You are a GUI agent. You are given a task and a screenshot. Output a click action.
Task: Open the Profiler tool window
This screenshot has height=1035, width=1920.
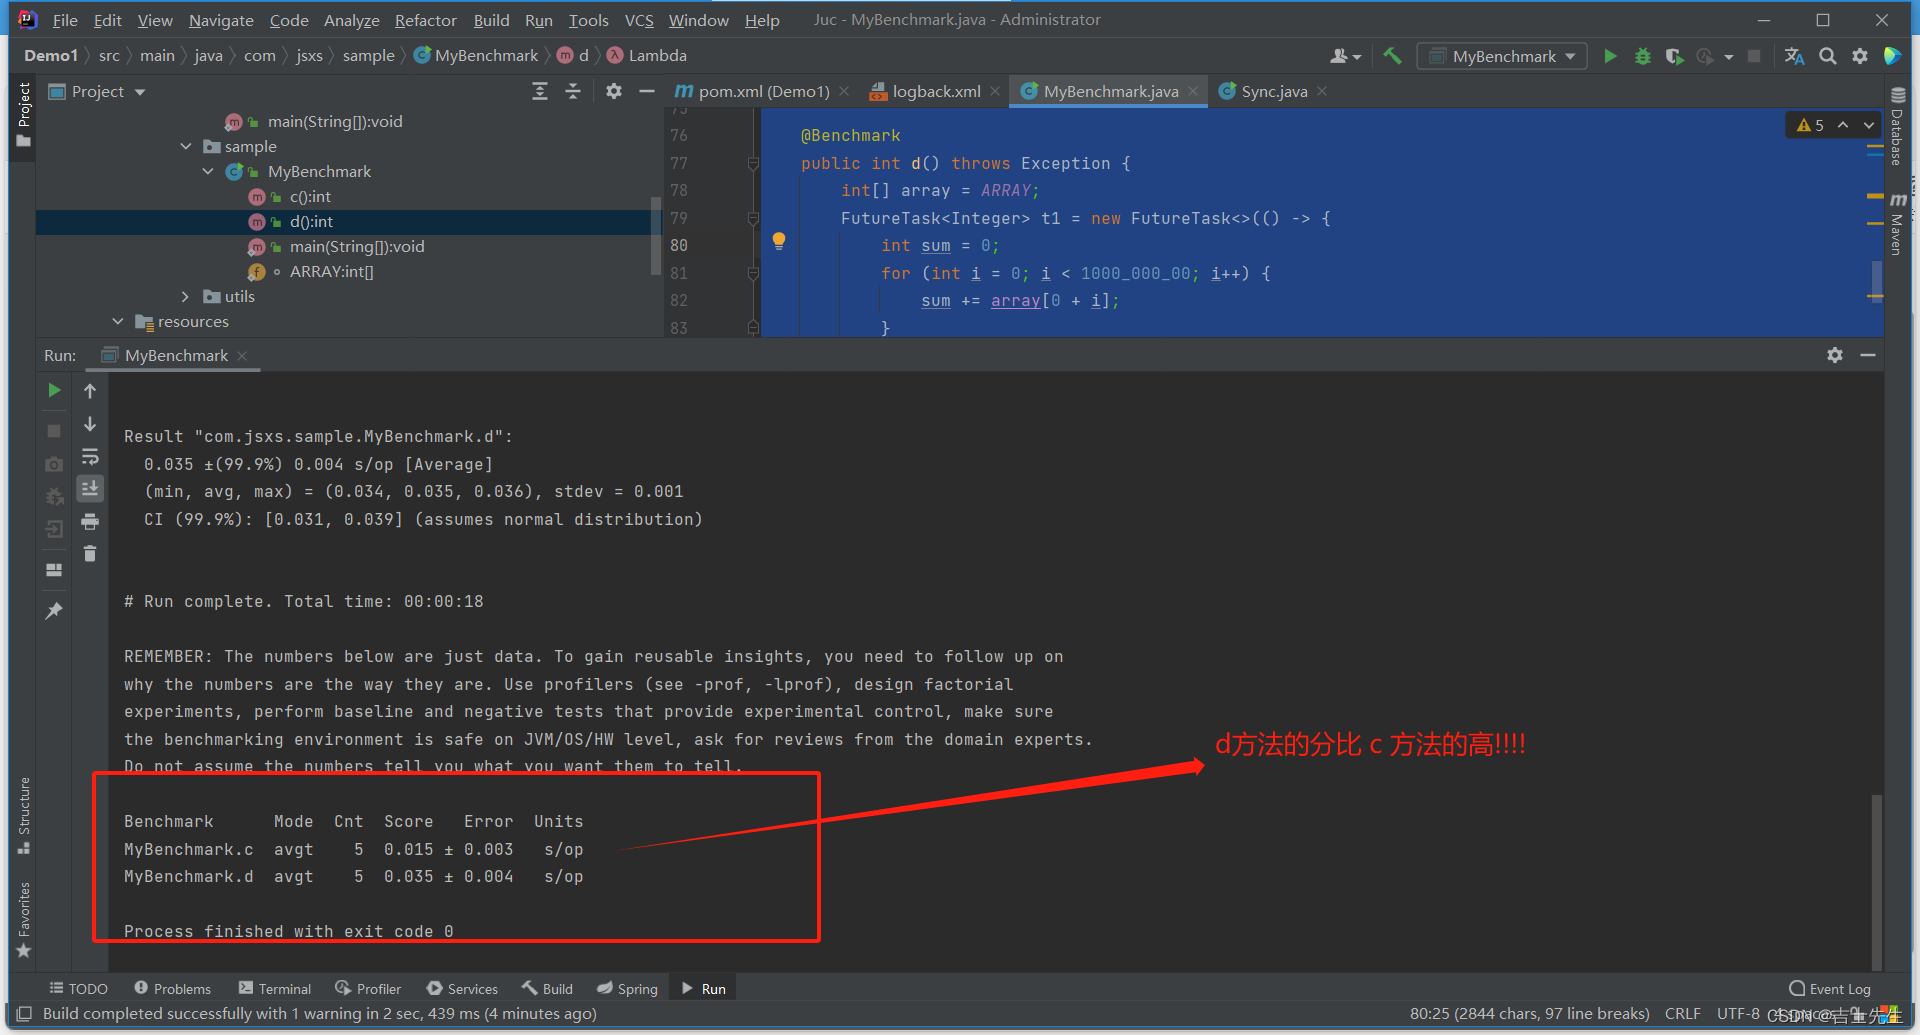369,988
